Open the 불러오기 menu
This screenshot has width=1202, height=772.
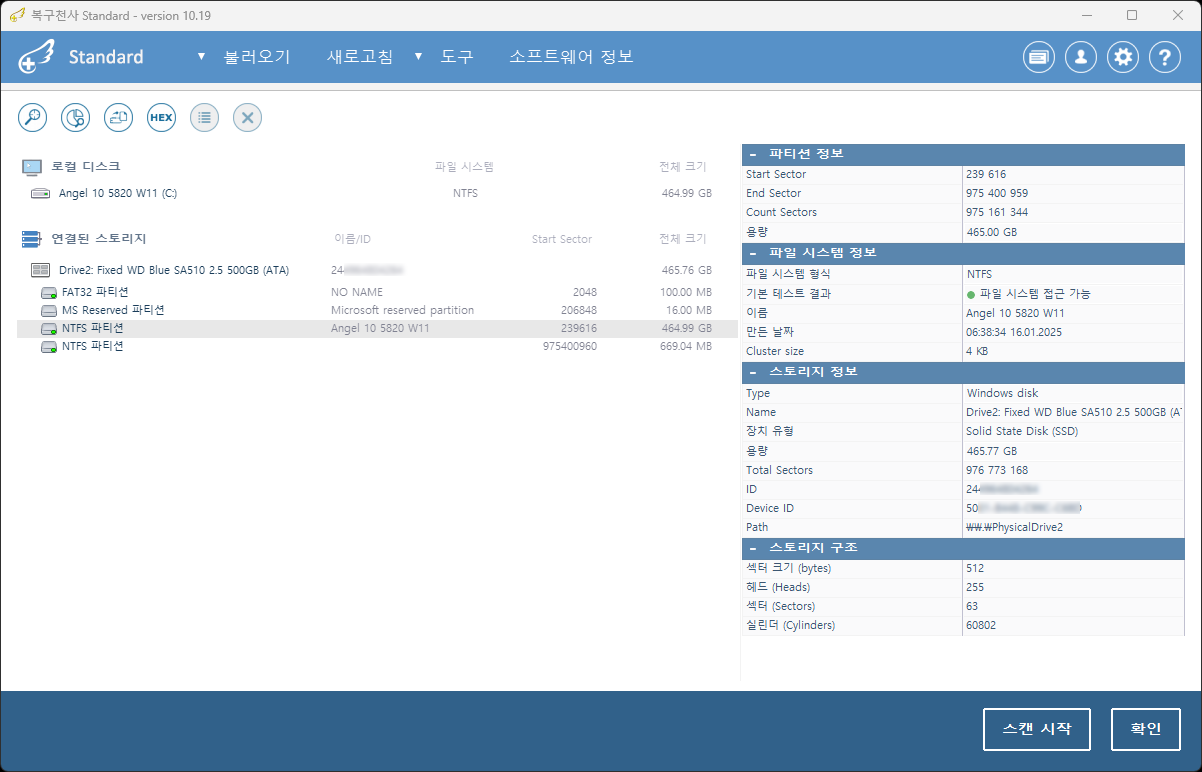(257, 57)
